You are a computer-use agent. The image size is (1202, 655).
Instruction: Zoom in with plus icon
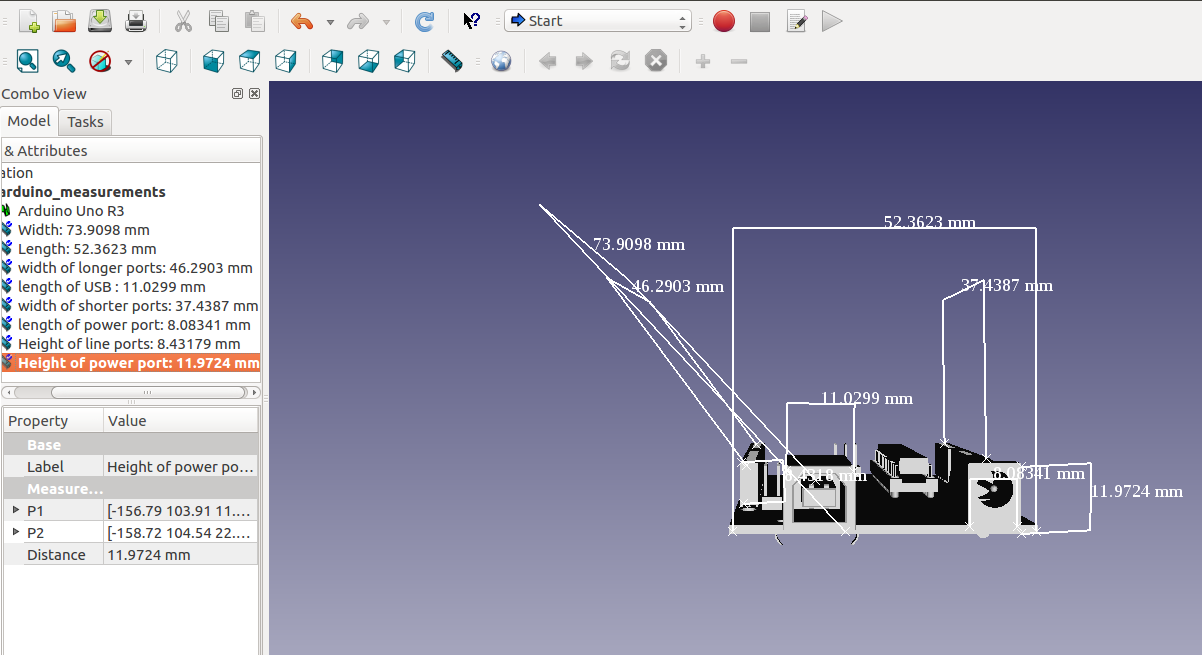coord(703,61)
